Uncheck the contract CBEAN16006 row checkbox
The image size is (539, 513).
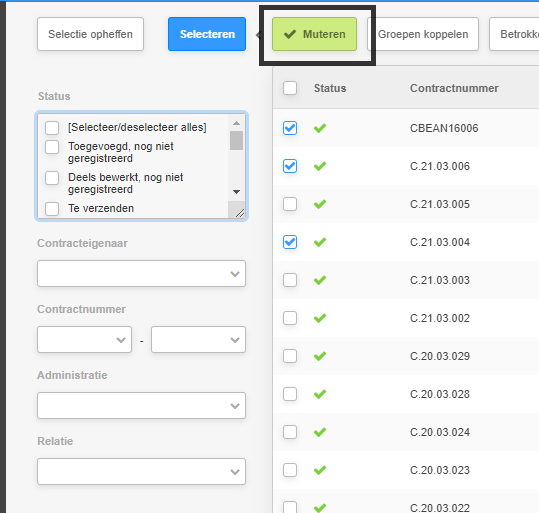290,128
